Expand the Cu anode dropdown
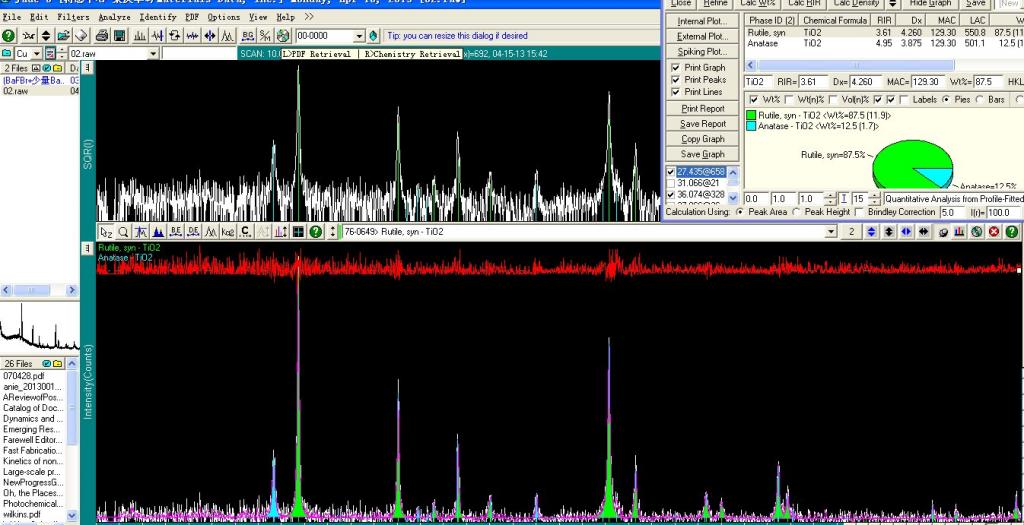1024x525 pixels. click(37, 53)
